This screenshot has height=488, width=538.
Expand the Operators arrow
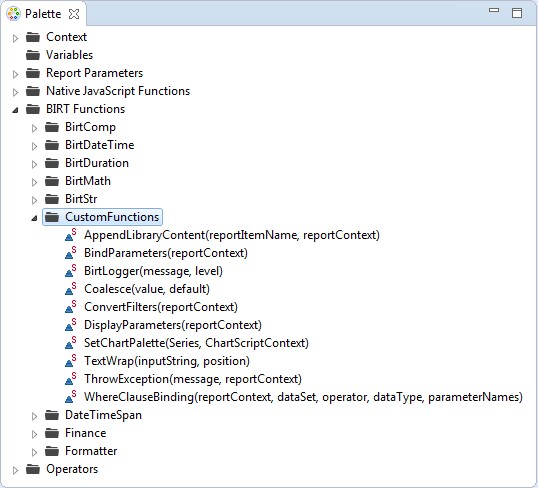pyautogui.click(x=15, y=470)
